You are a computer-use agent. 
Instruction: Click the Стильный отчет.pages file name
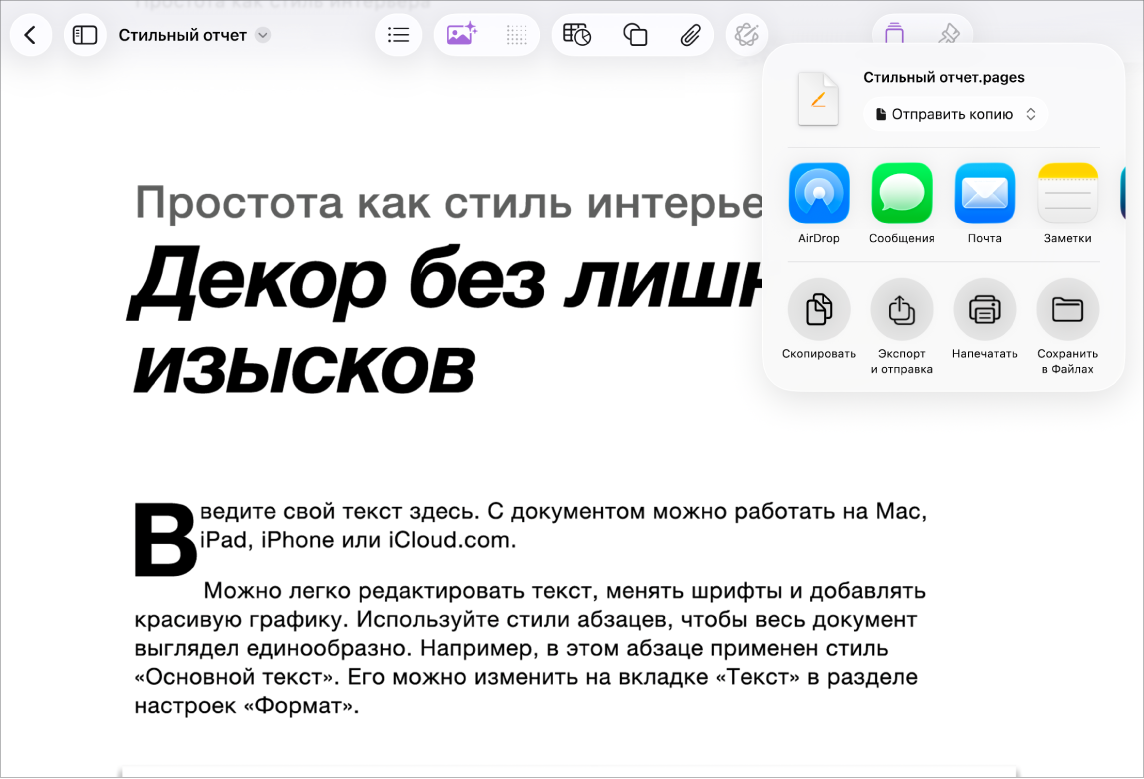(x=944, y=77)
